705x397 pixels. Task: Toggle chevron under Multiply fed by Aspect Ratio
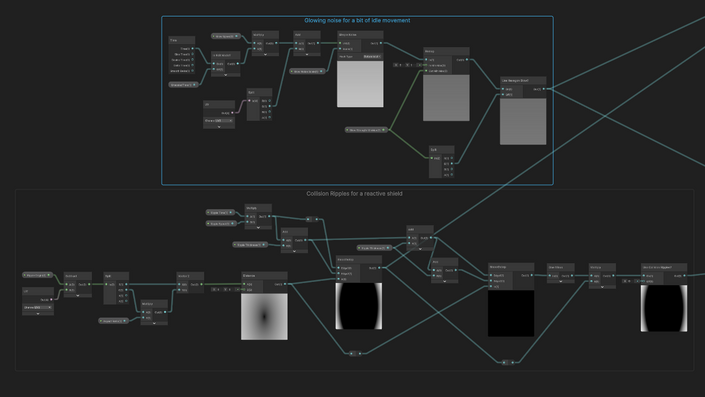click(x=154, y=323)
